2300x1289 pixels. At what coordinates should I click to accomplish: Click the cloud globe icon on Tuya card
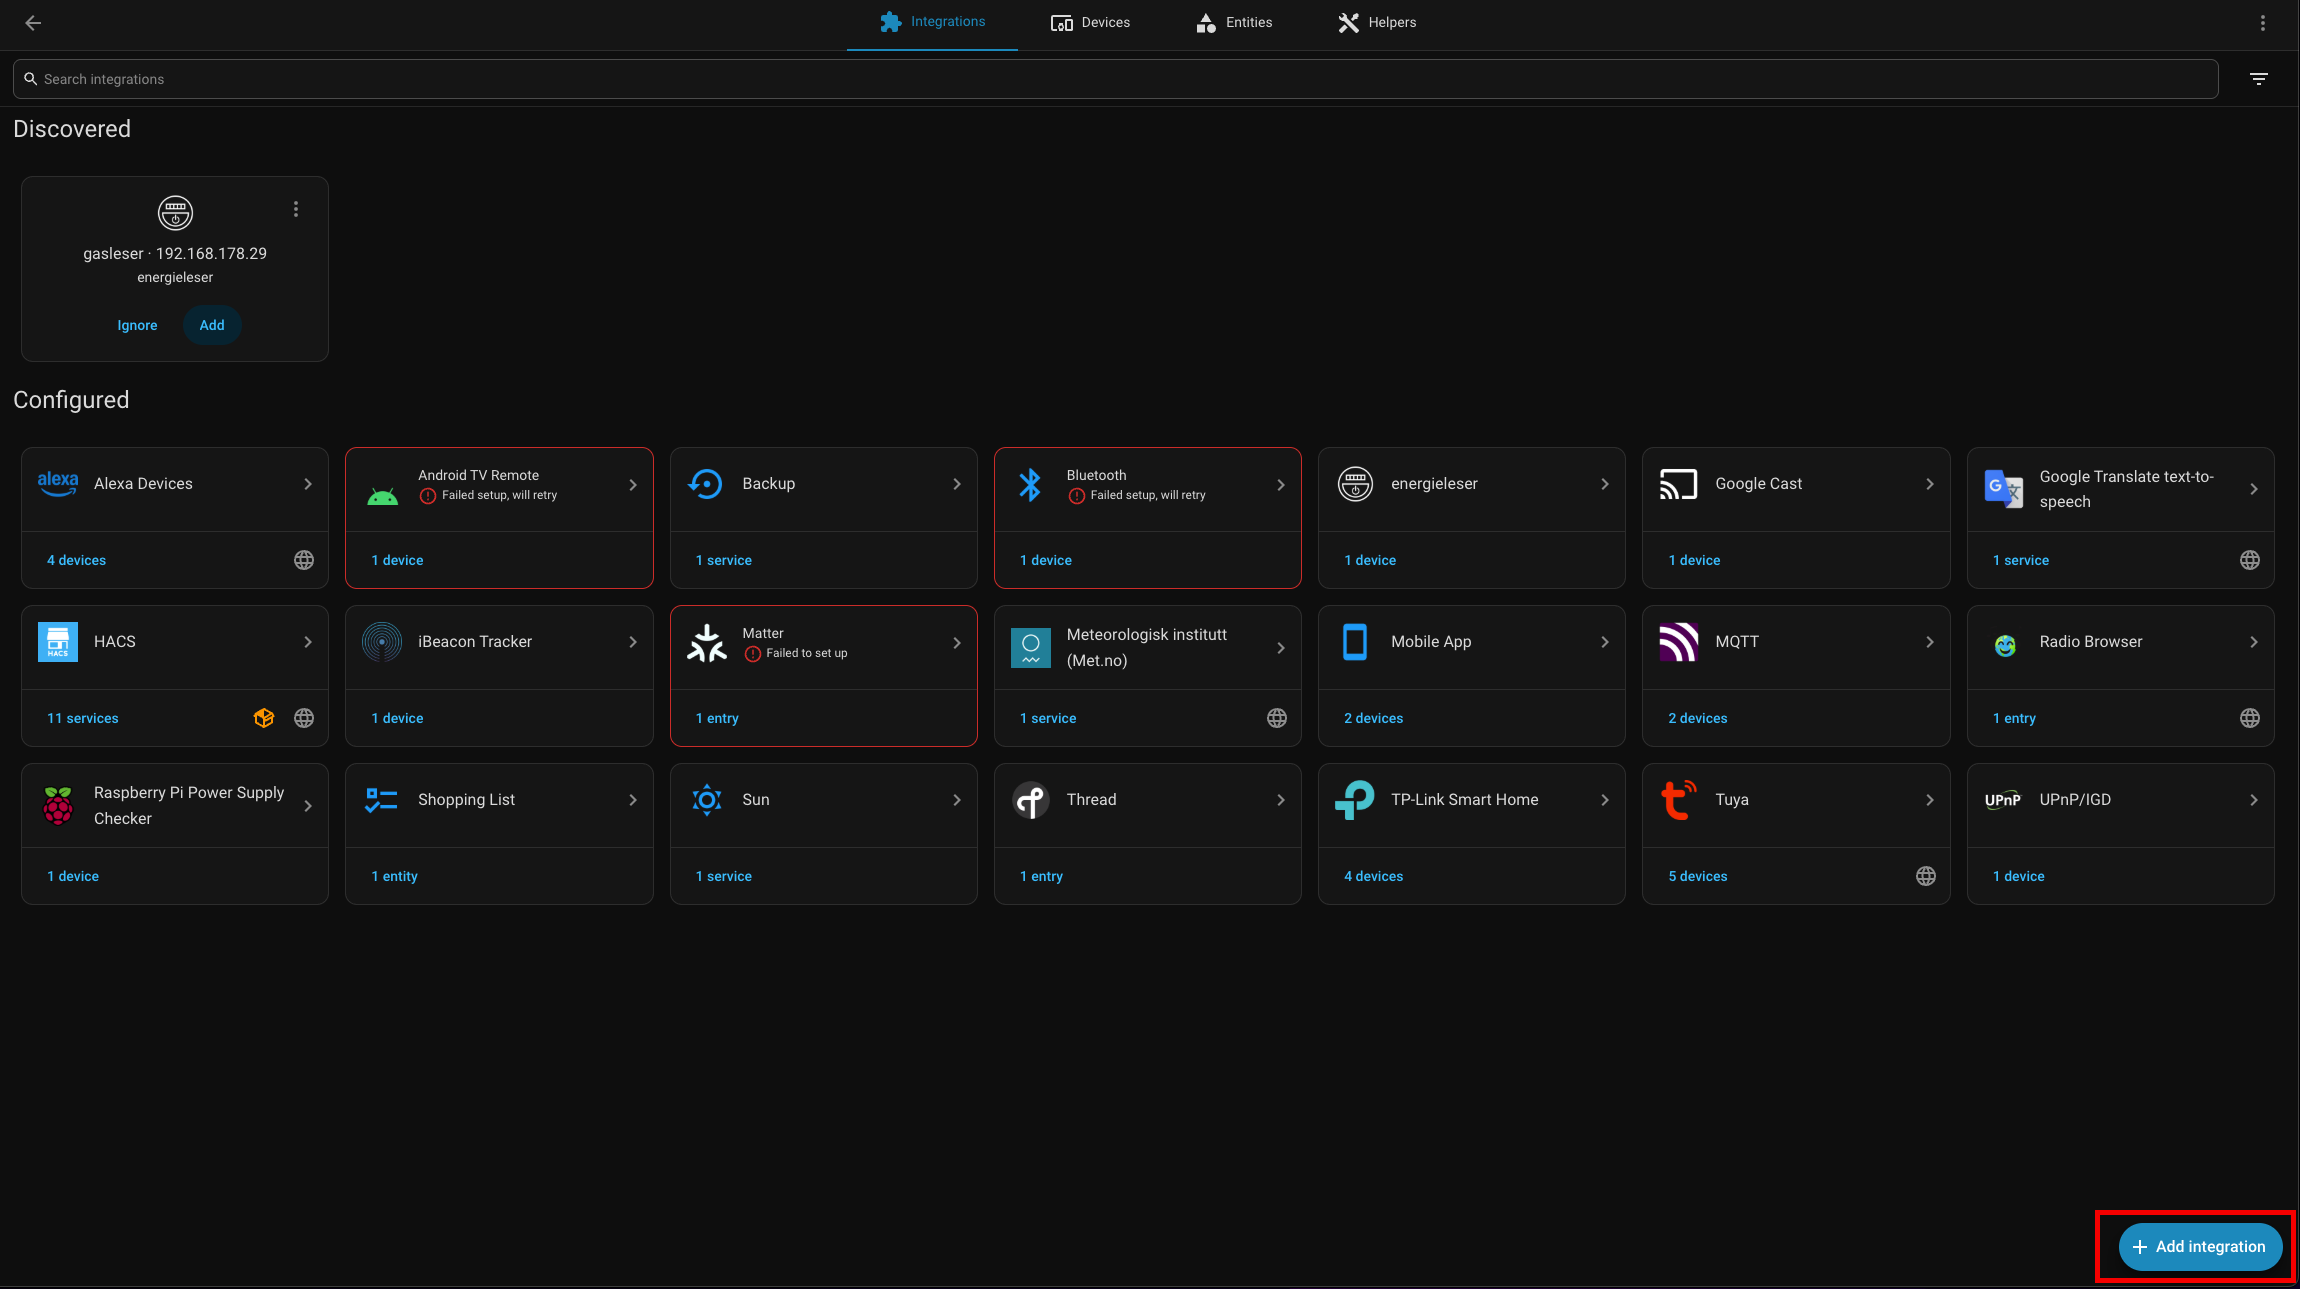point(1926,876)
